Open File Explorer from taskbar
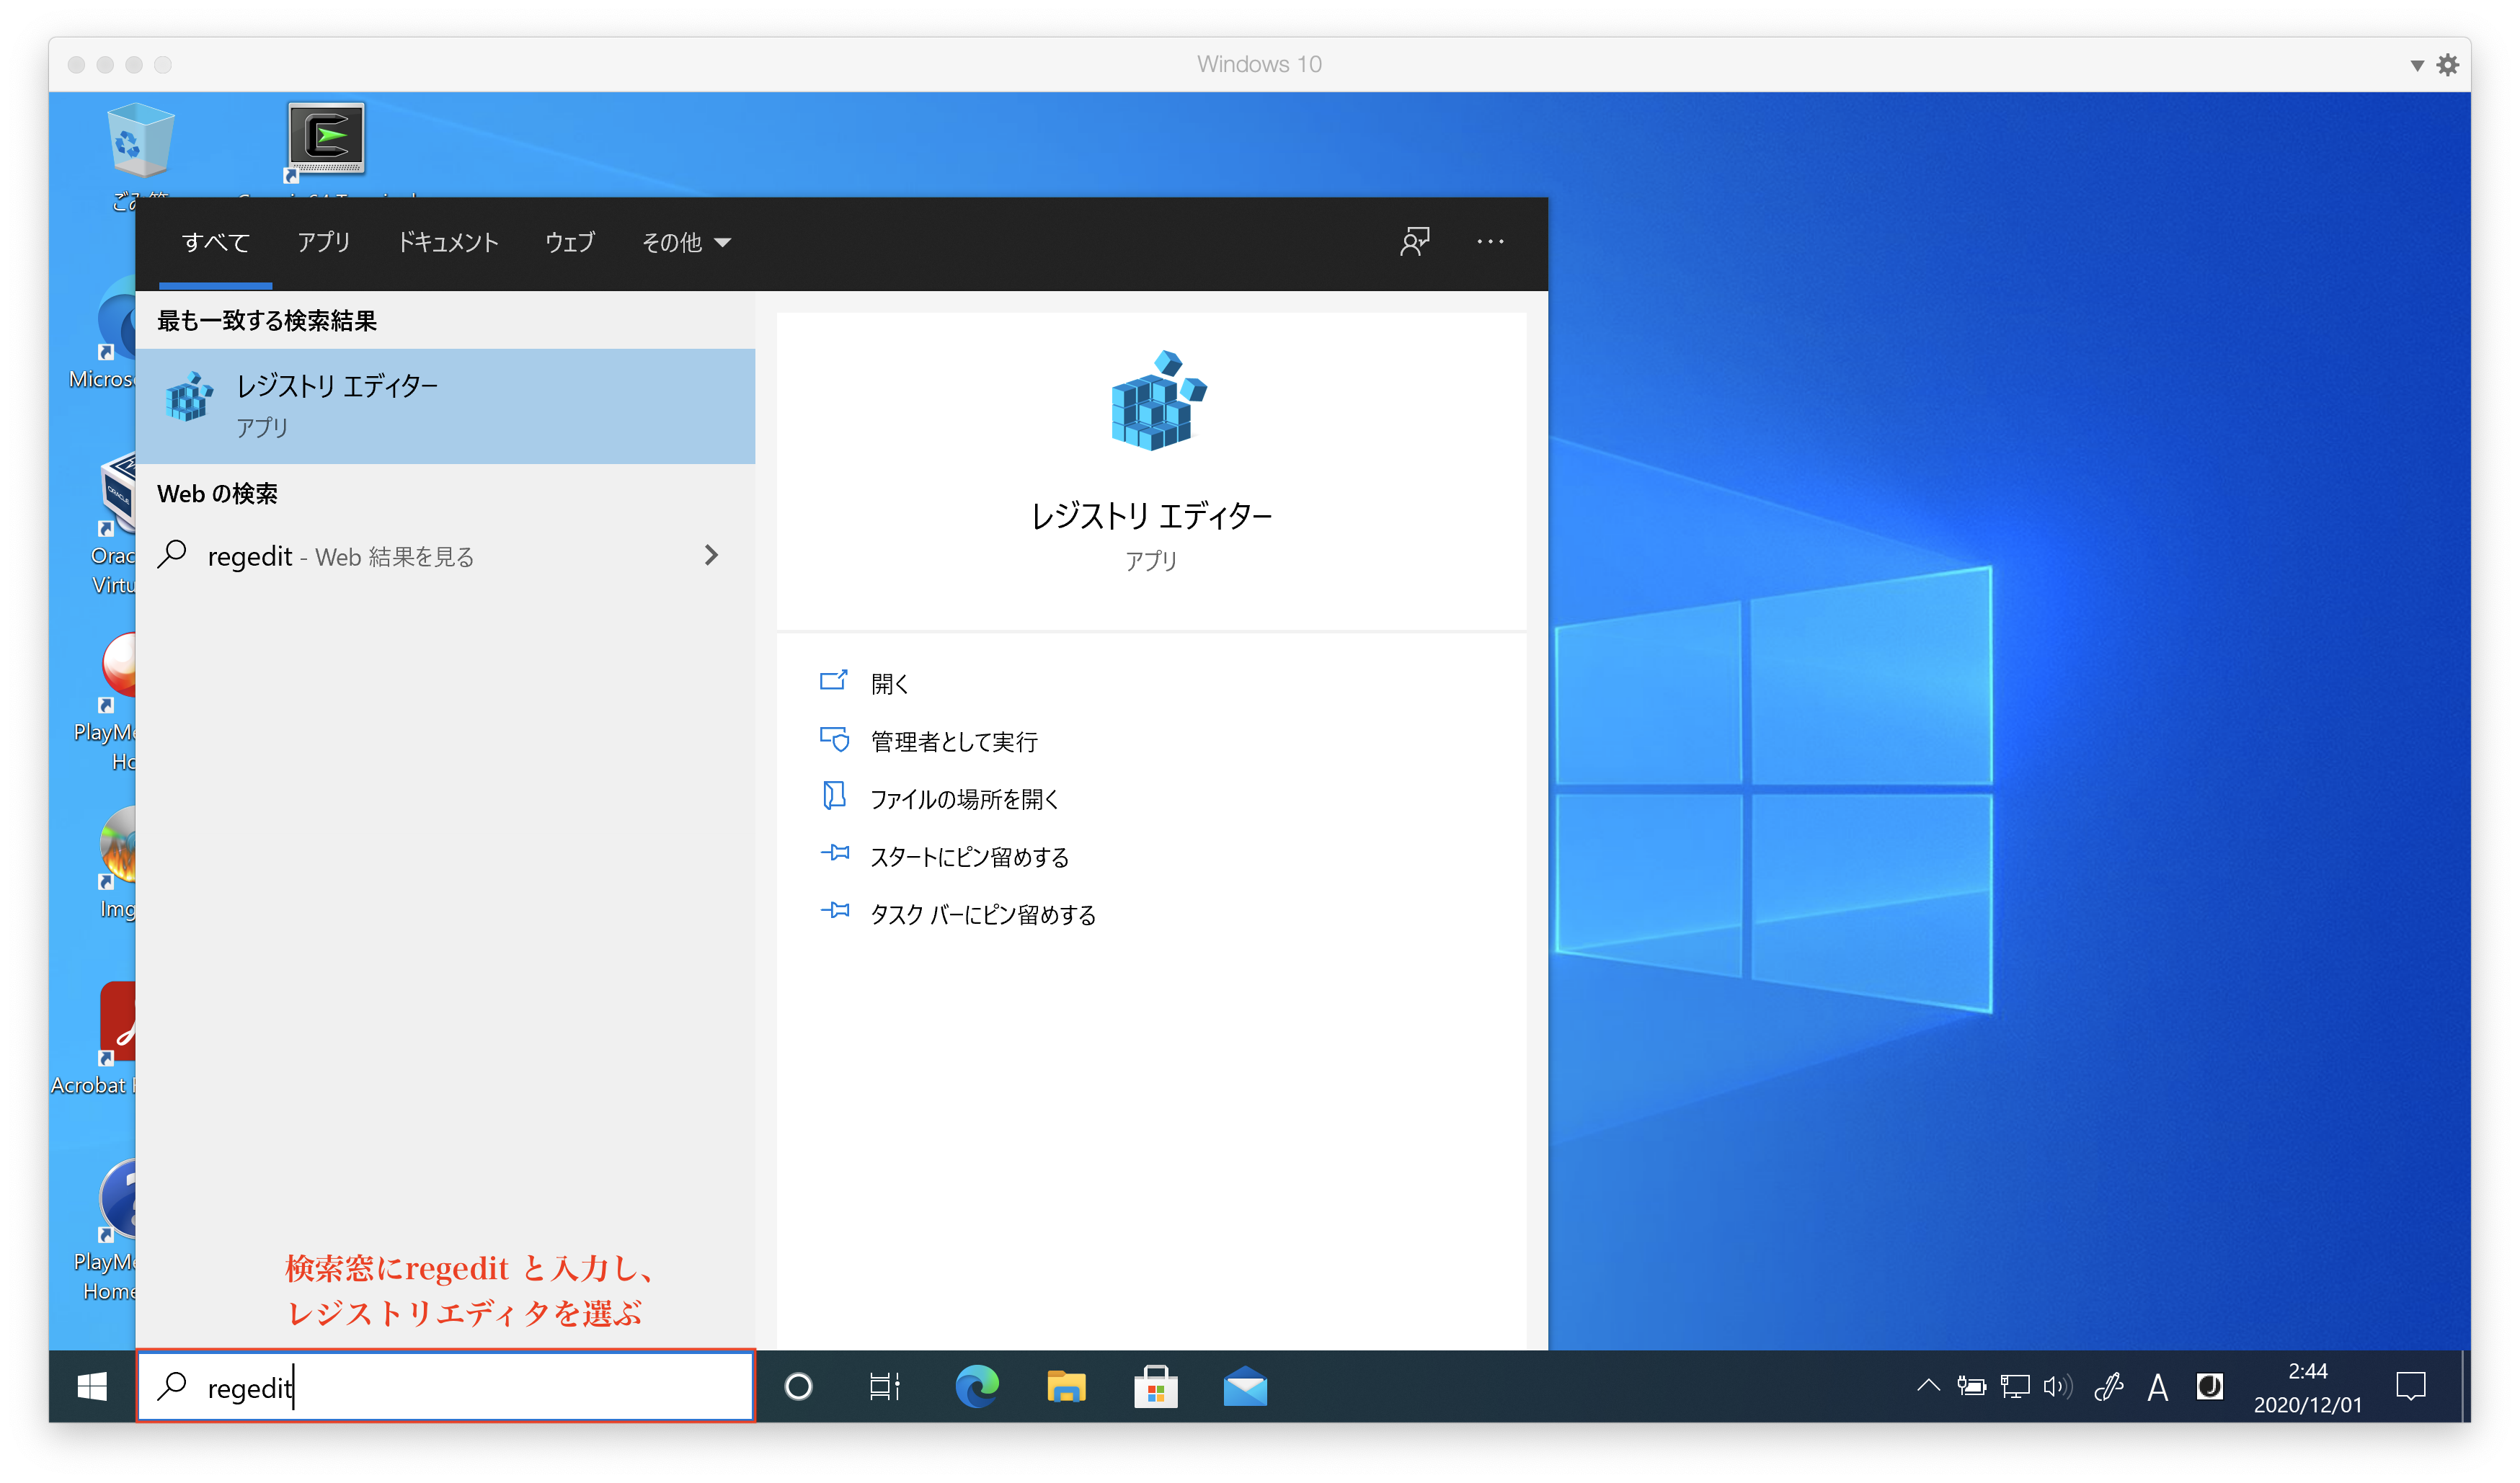This screenshot has height=1483, width=2520. (1066, 1386)
